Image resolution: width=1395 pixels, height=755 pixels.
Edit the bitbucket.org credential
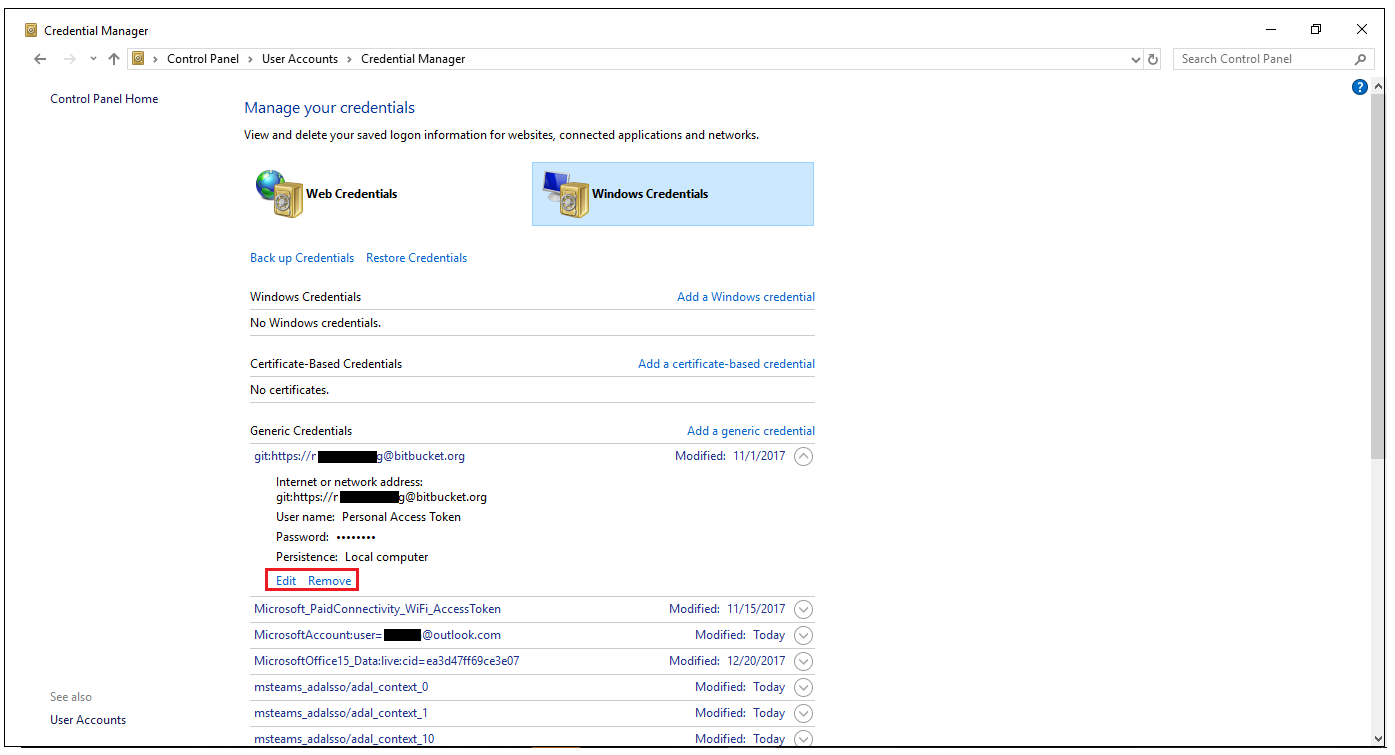click(286, 581)
